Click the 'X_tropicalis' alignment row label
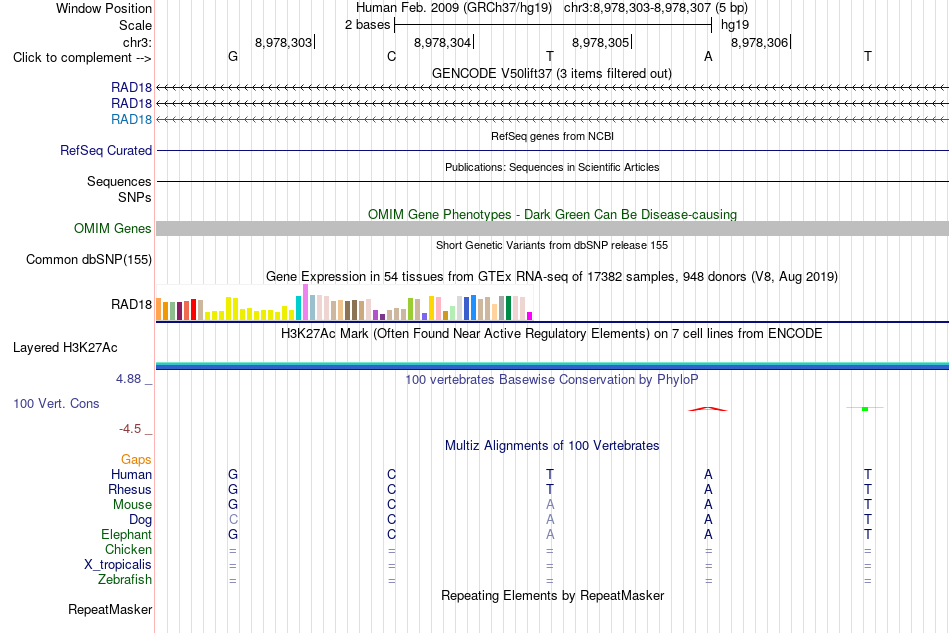Image resolution: width=950 pixels, height=633 pixels. (x=118, y=565)
